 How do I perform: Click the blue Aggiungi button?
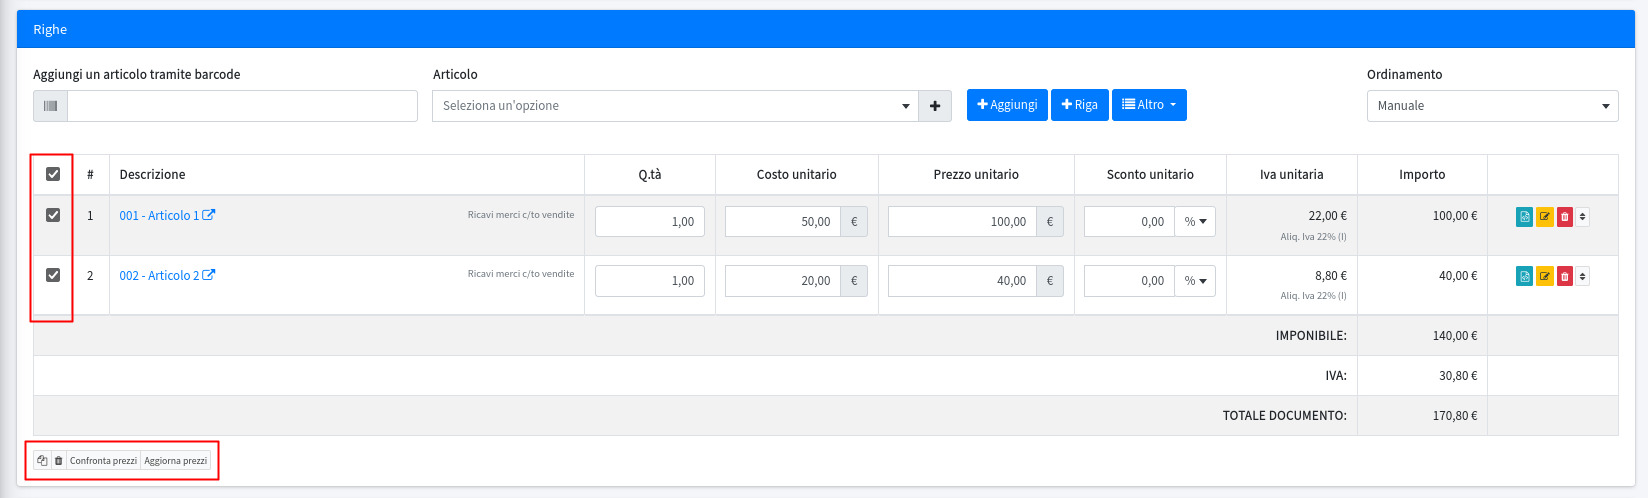click(x=1007, y=105)
